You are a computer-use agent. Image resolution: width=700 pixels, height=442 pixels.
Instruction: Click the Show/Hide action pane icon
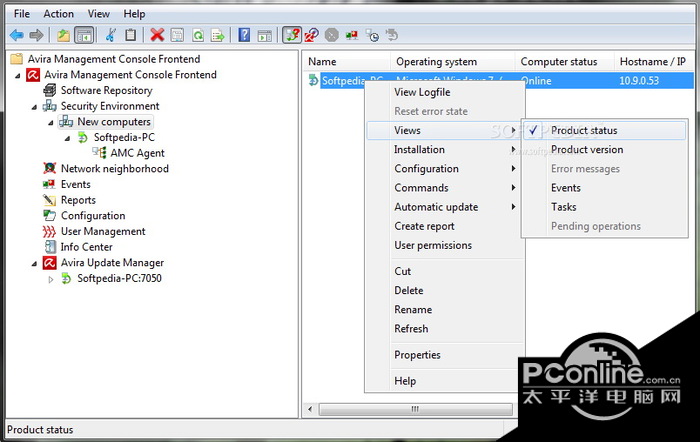[x=265, y=35]
